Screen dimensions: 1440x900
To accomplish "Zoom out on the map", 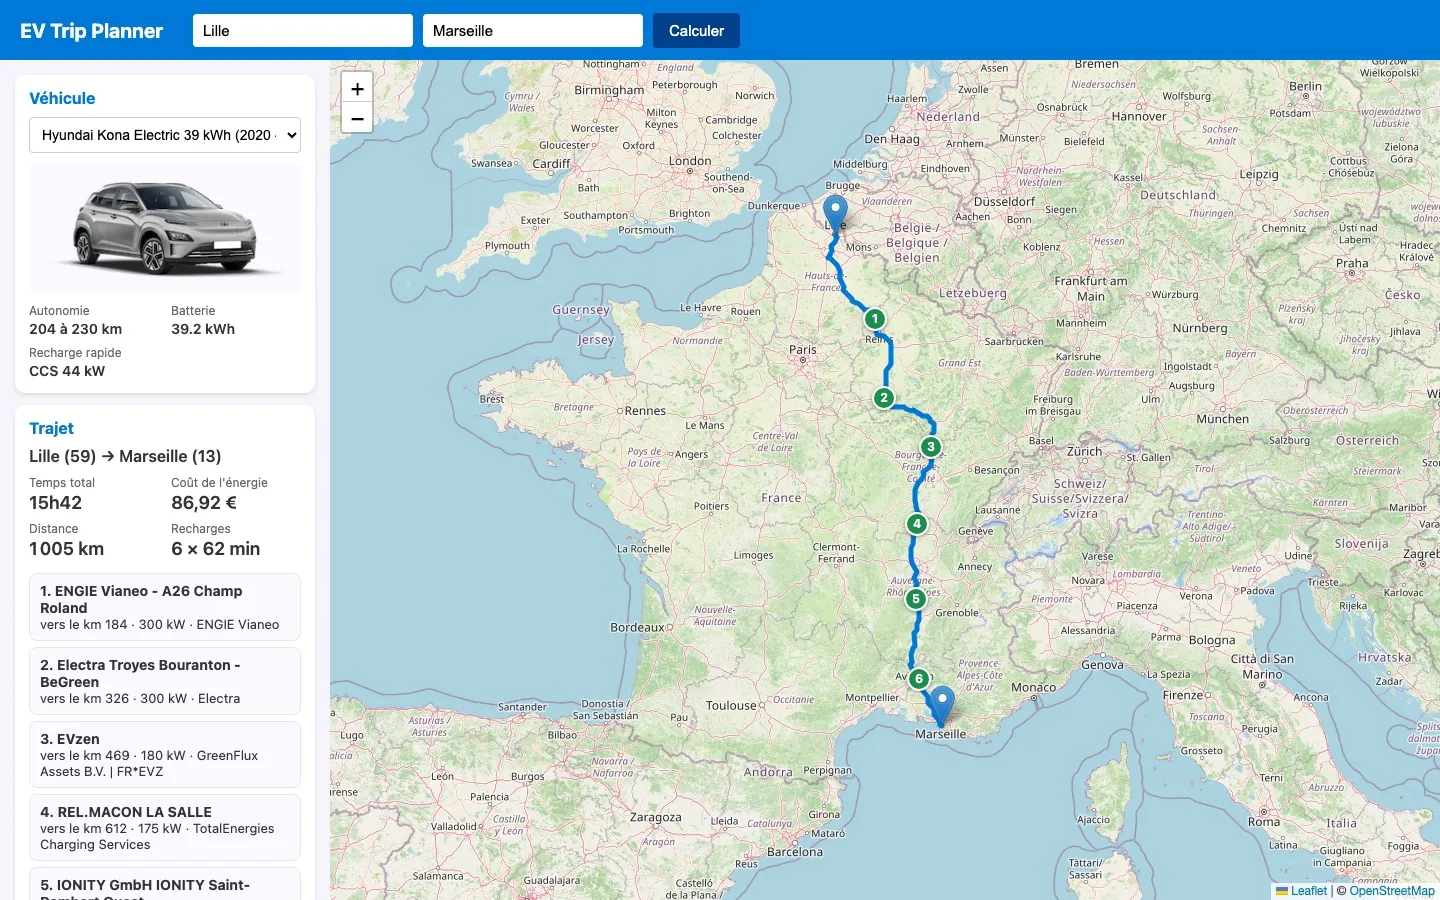I will [x=357, y=118].
